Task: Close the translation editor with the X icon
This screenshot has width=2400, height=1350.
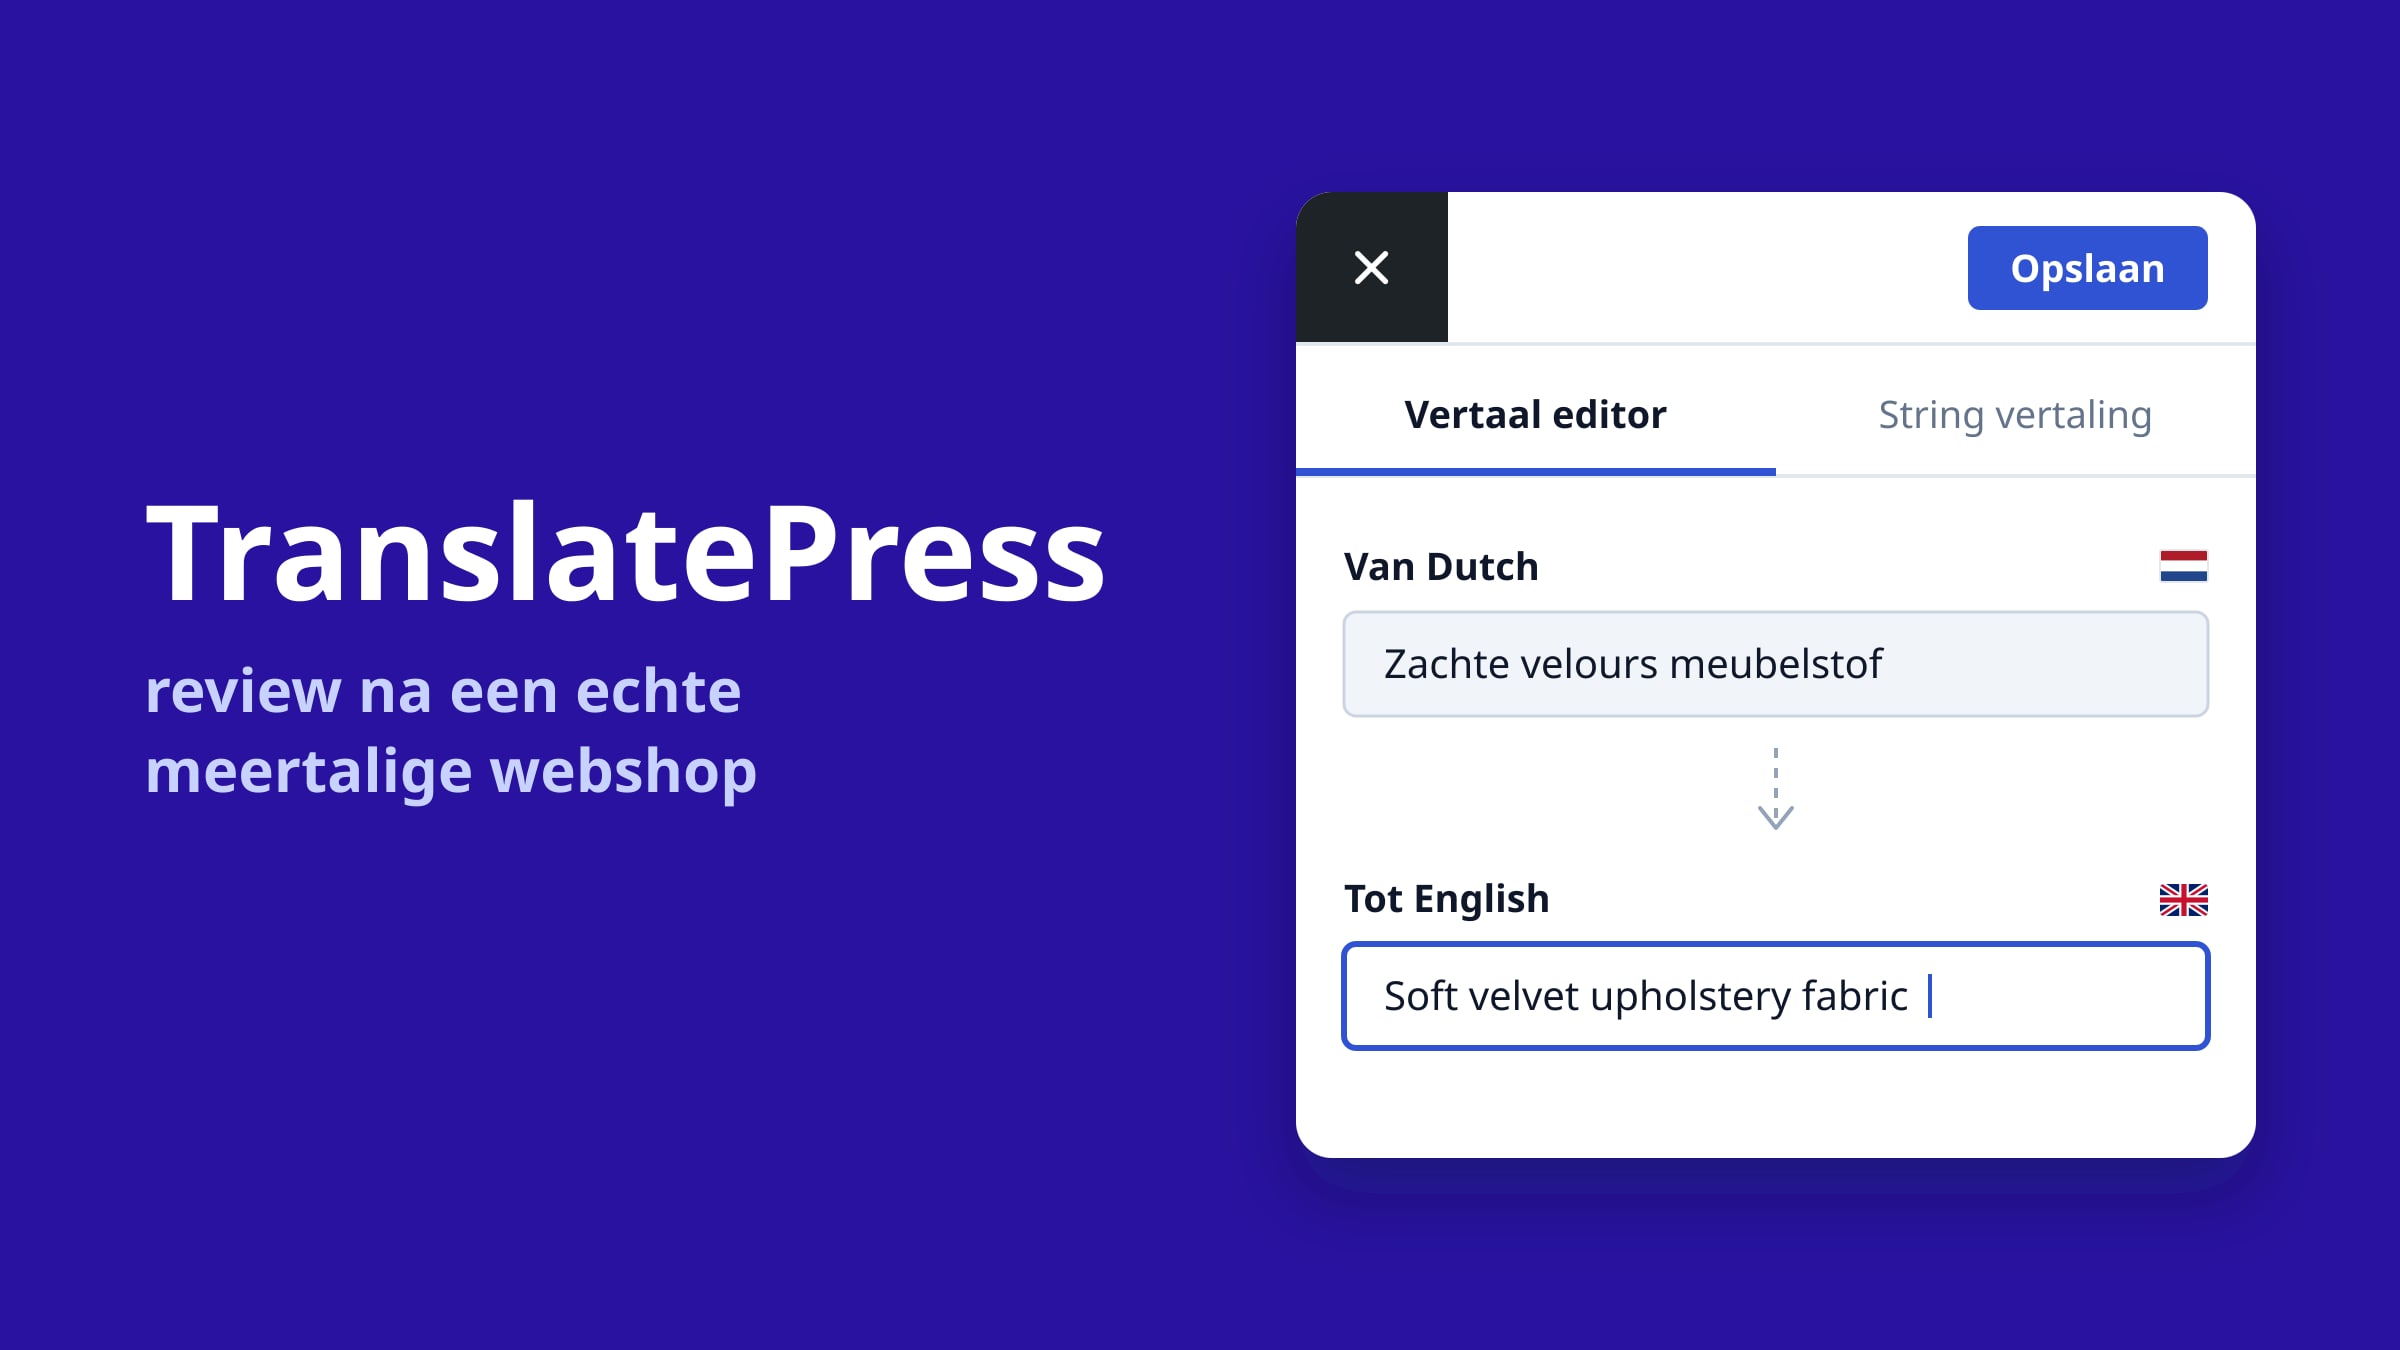Action: point(1371,267)
